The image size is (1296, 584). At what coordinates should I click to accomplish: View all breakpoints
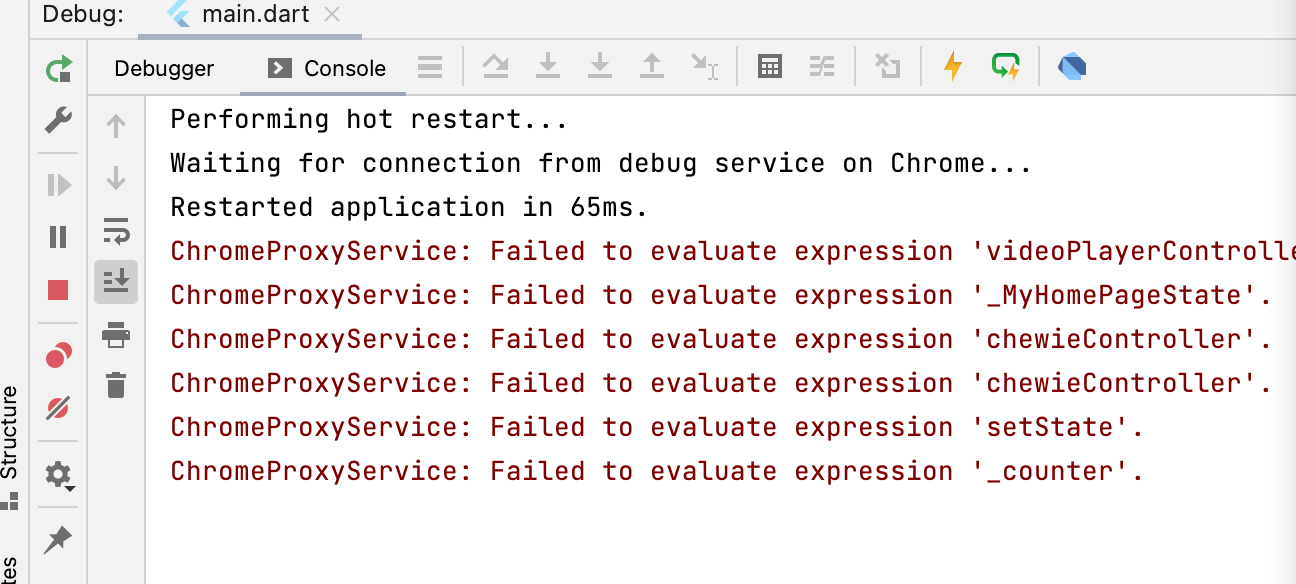[x=57, y=352]
